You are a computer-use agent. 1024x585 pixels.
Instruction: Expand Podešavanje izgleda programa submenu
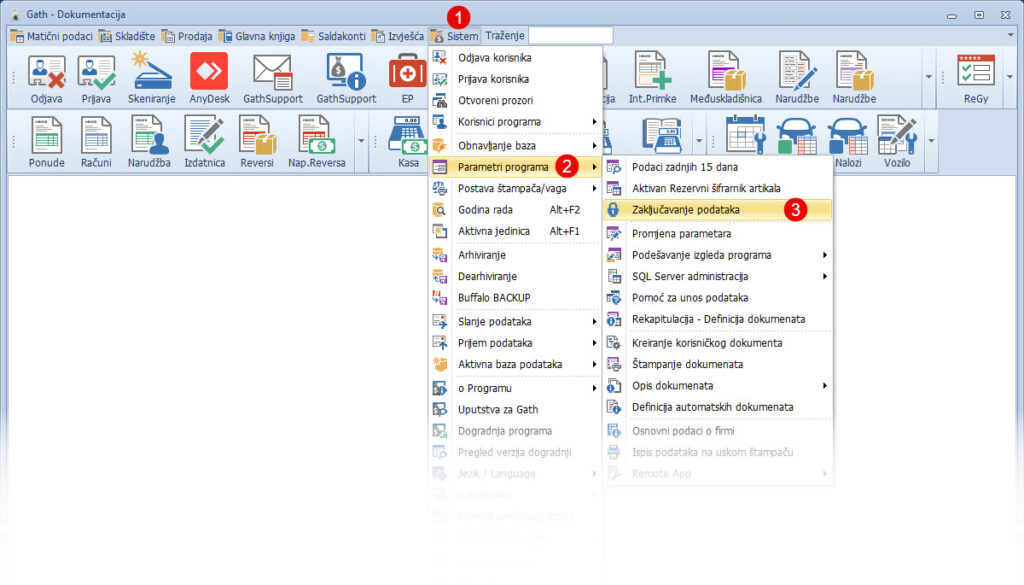click(716, 255)
